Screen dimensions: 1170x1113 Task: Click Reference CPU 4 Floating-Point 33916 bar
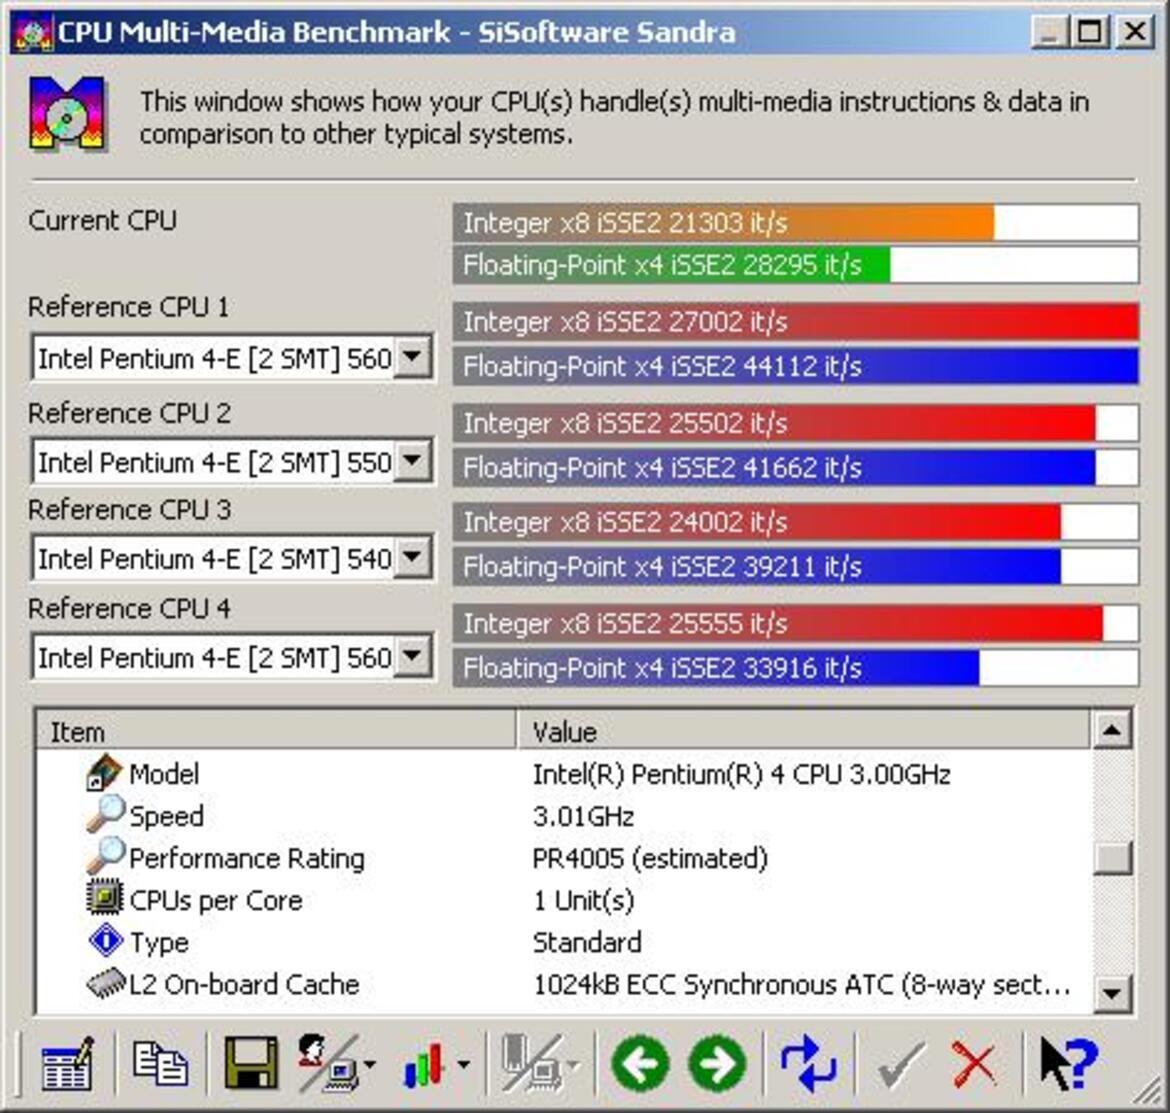pos(795,667)
